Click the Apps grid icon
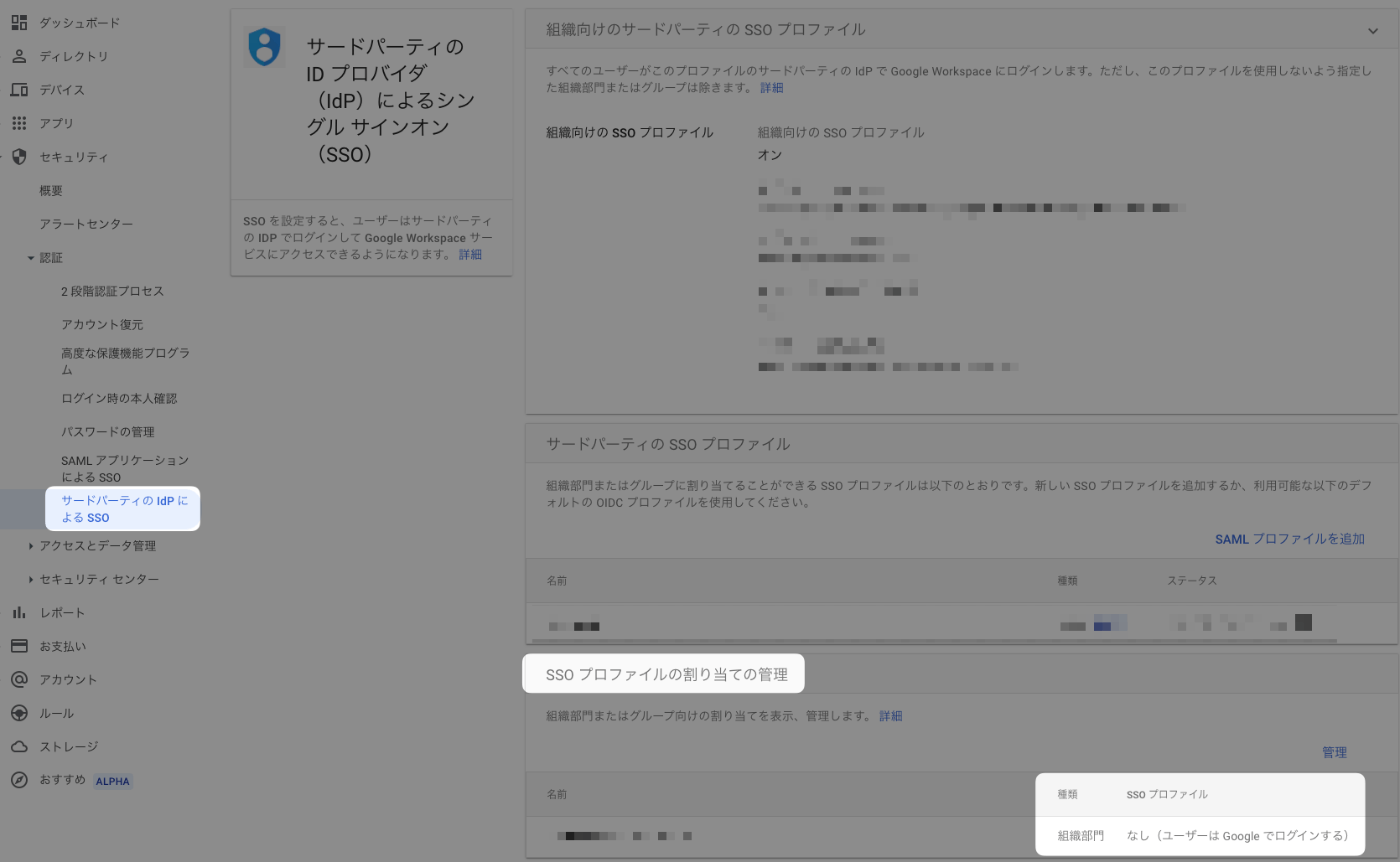The height and width of the screenshot is (862, 1400). click(19, 123)
